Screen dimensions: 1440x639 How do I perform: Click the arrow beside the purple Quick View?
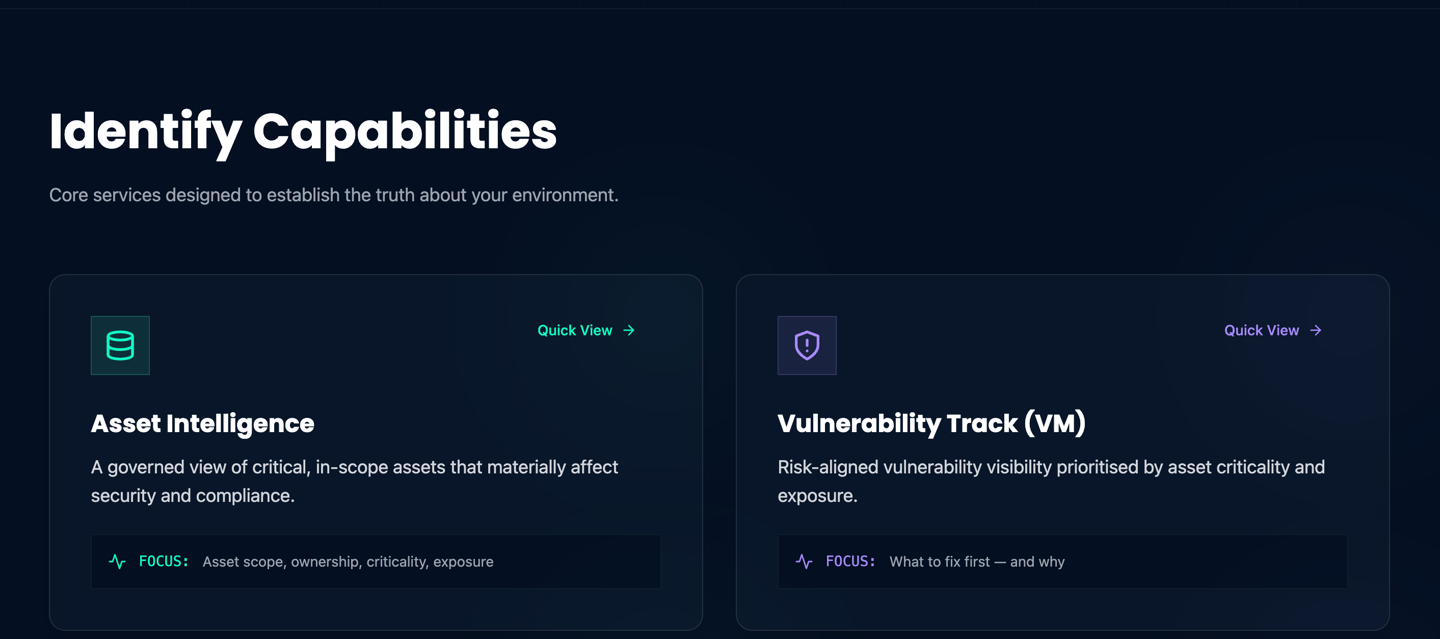[x=1316, y=330]
